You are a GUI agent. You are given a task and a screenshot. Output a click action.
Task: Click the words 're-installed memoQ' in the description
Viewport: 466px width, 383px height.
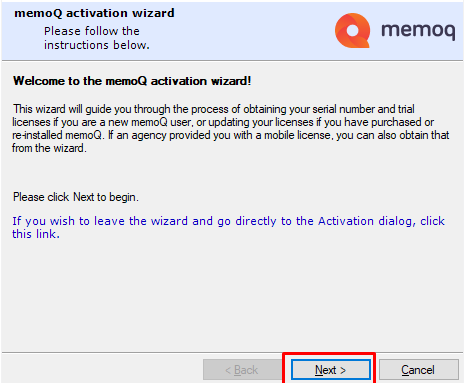[x=57, y=135]
